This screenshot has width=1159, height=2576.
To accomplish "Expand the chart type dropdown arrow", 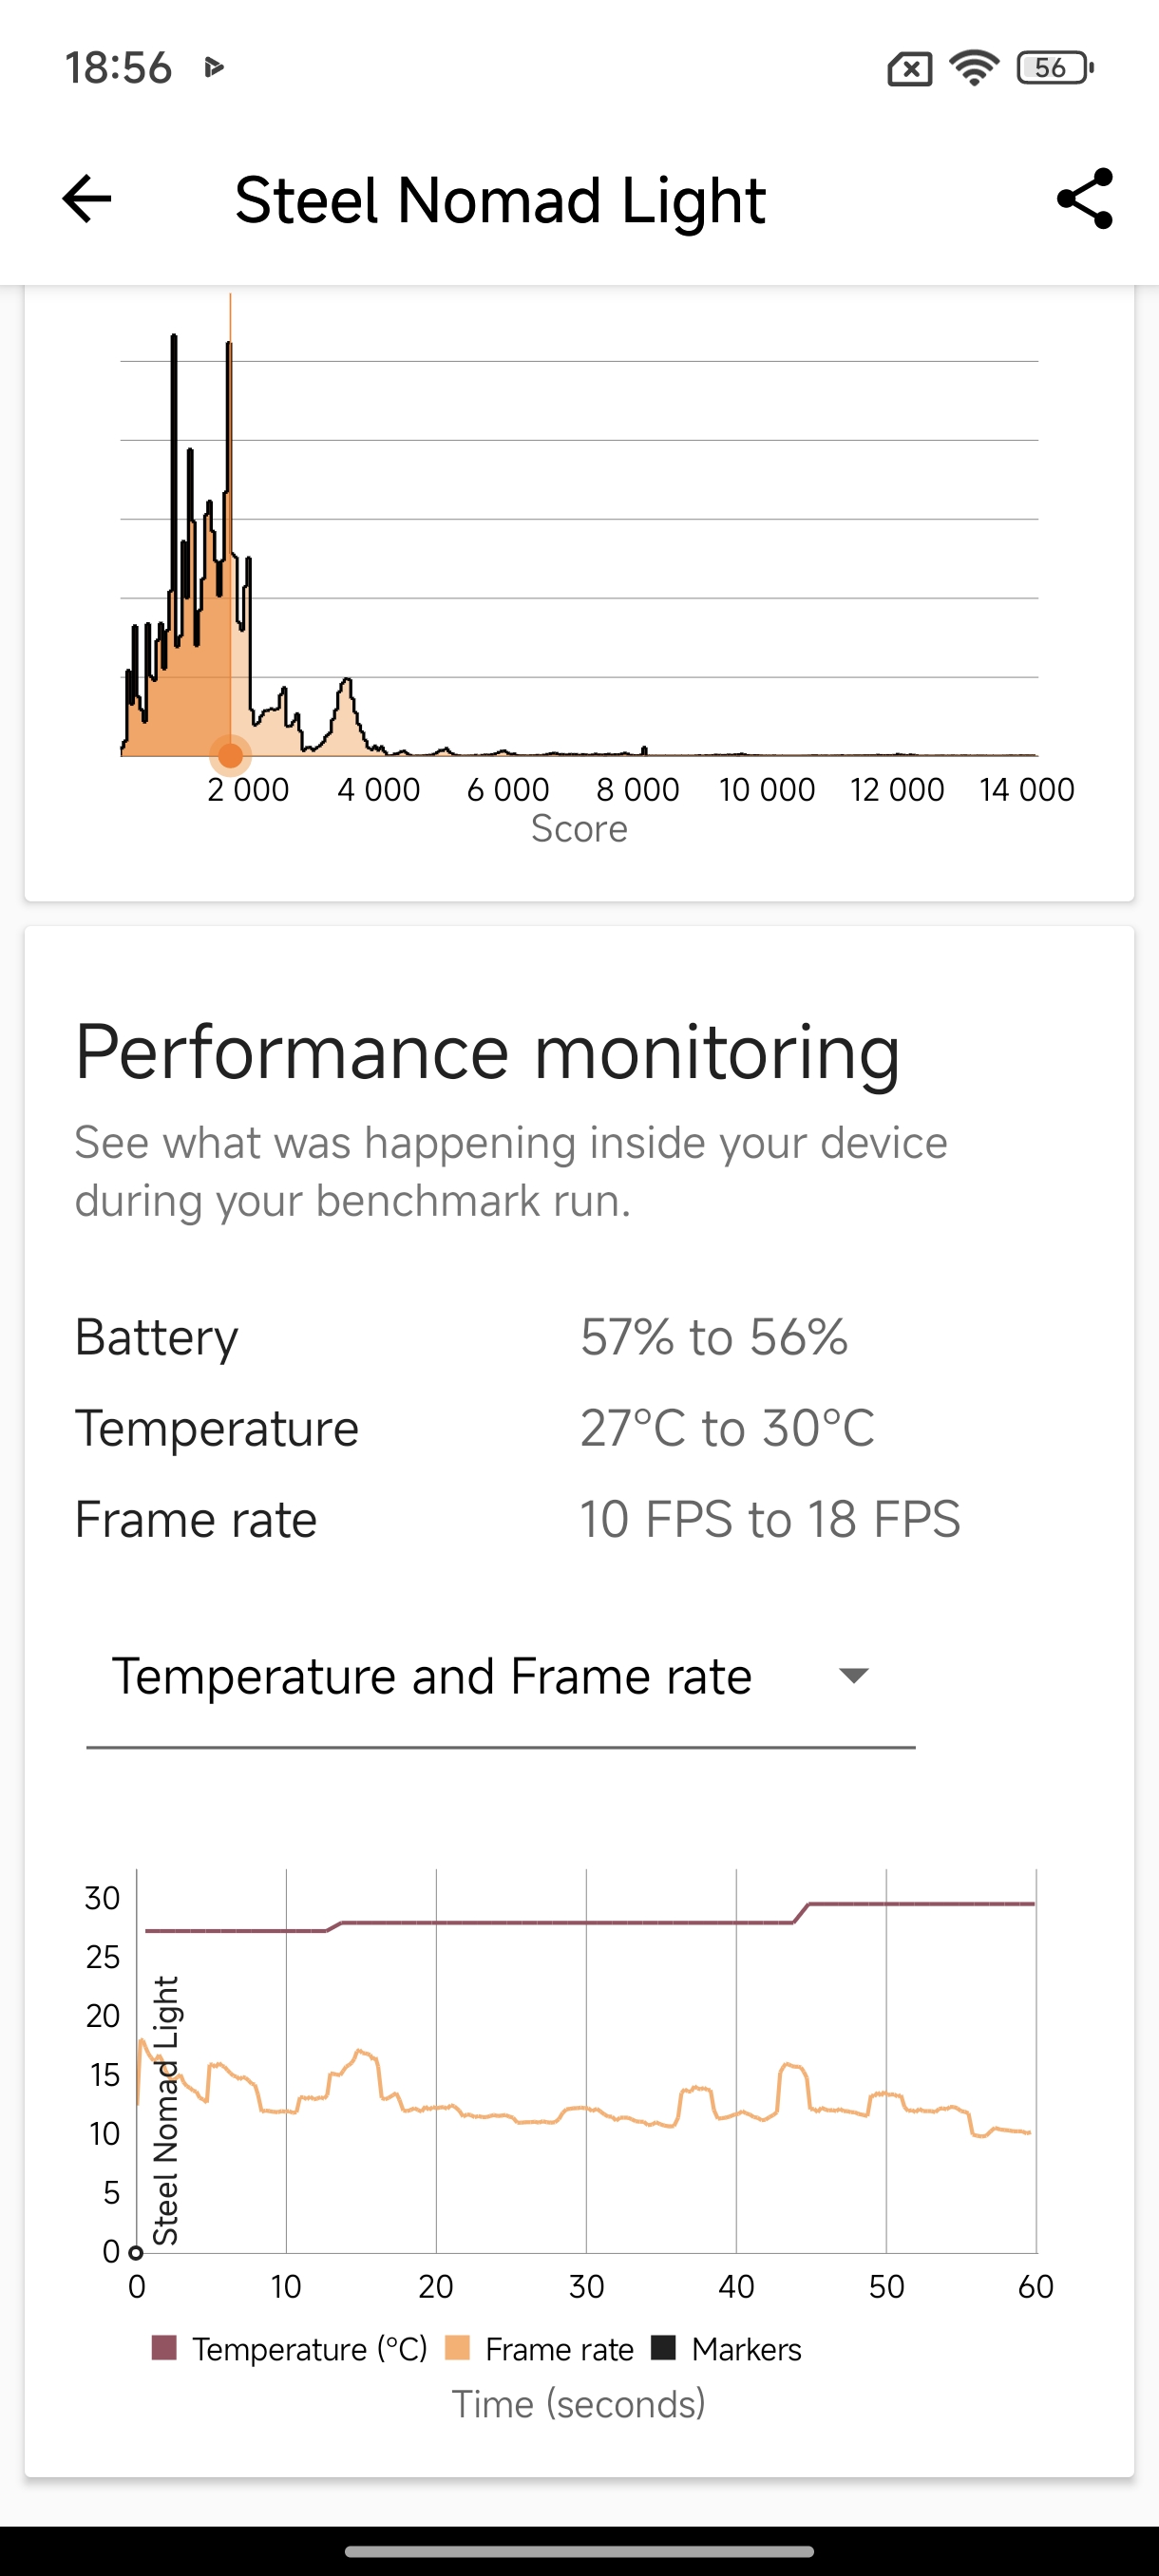I will [853, 1675].
